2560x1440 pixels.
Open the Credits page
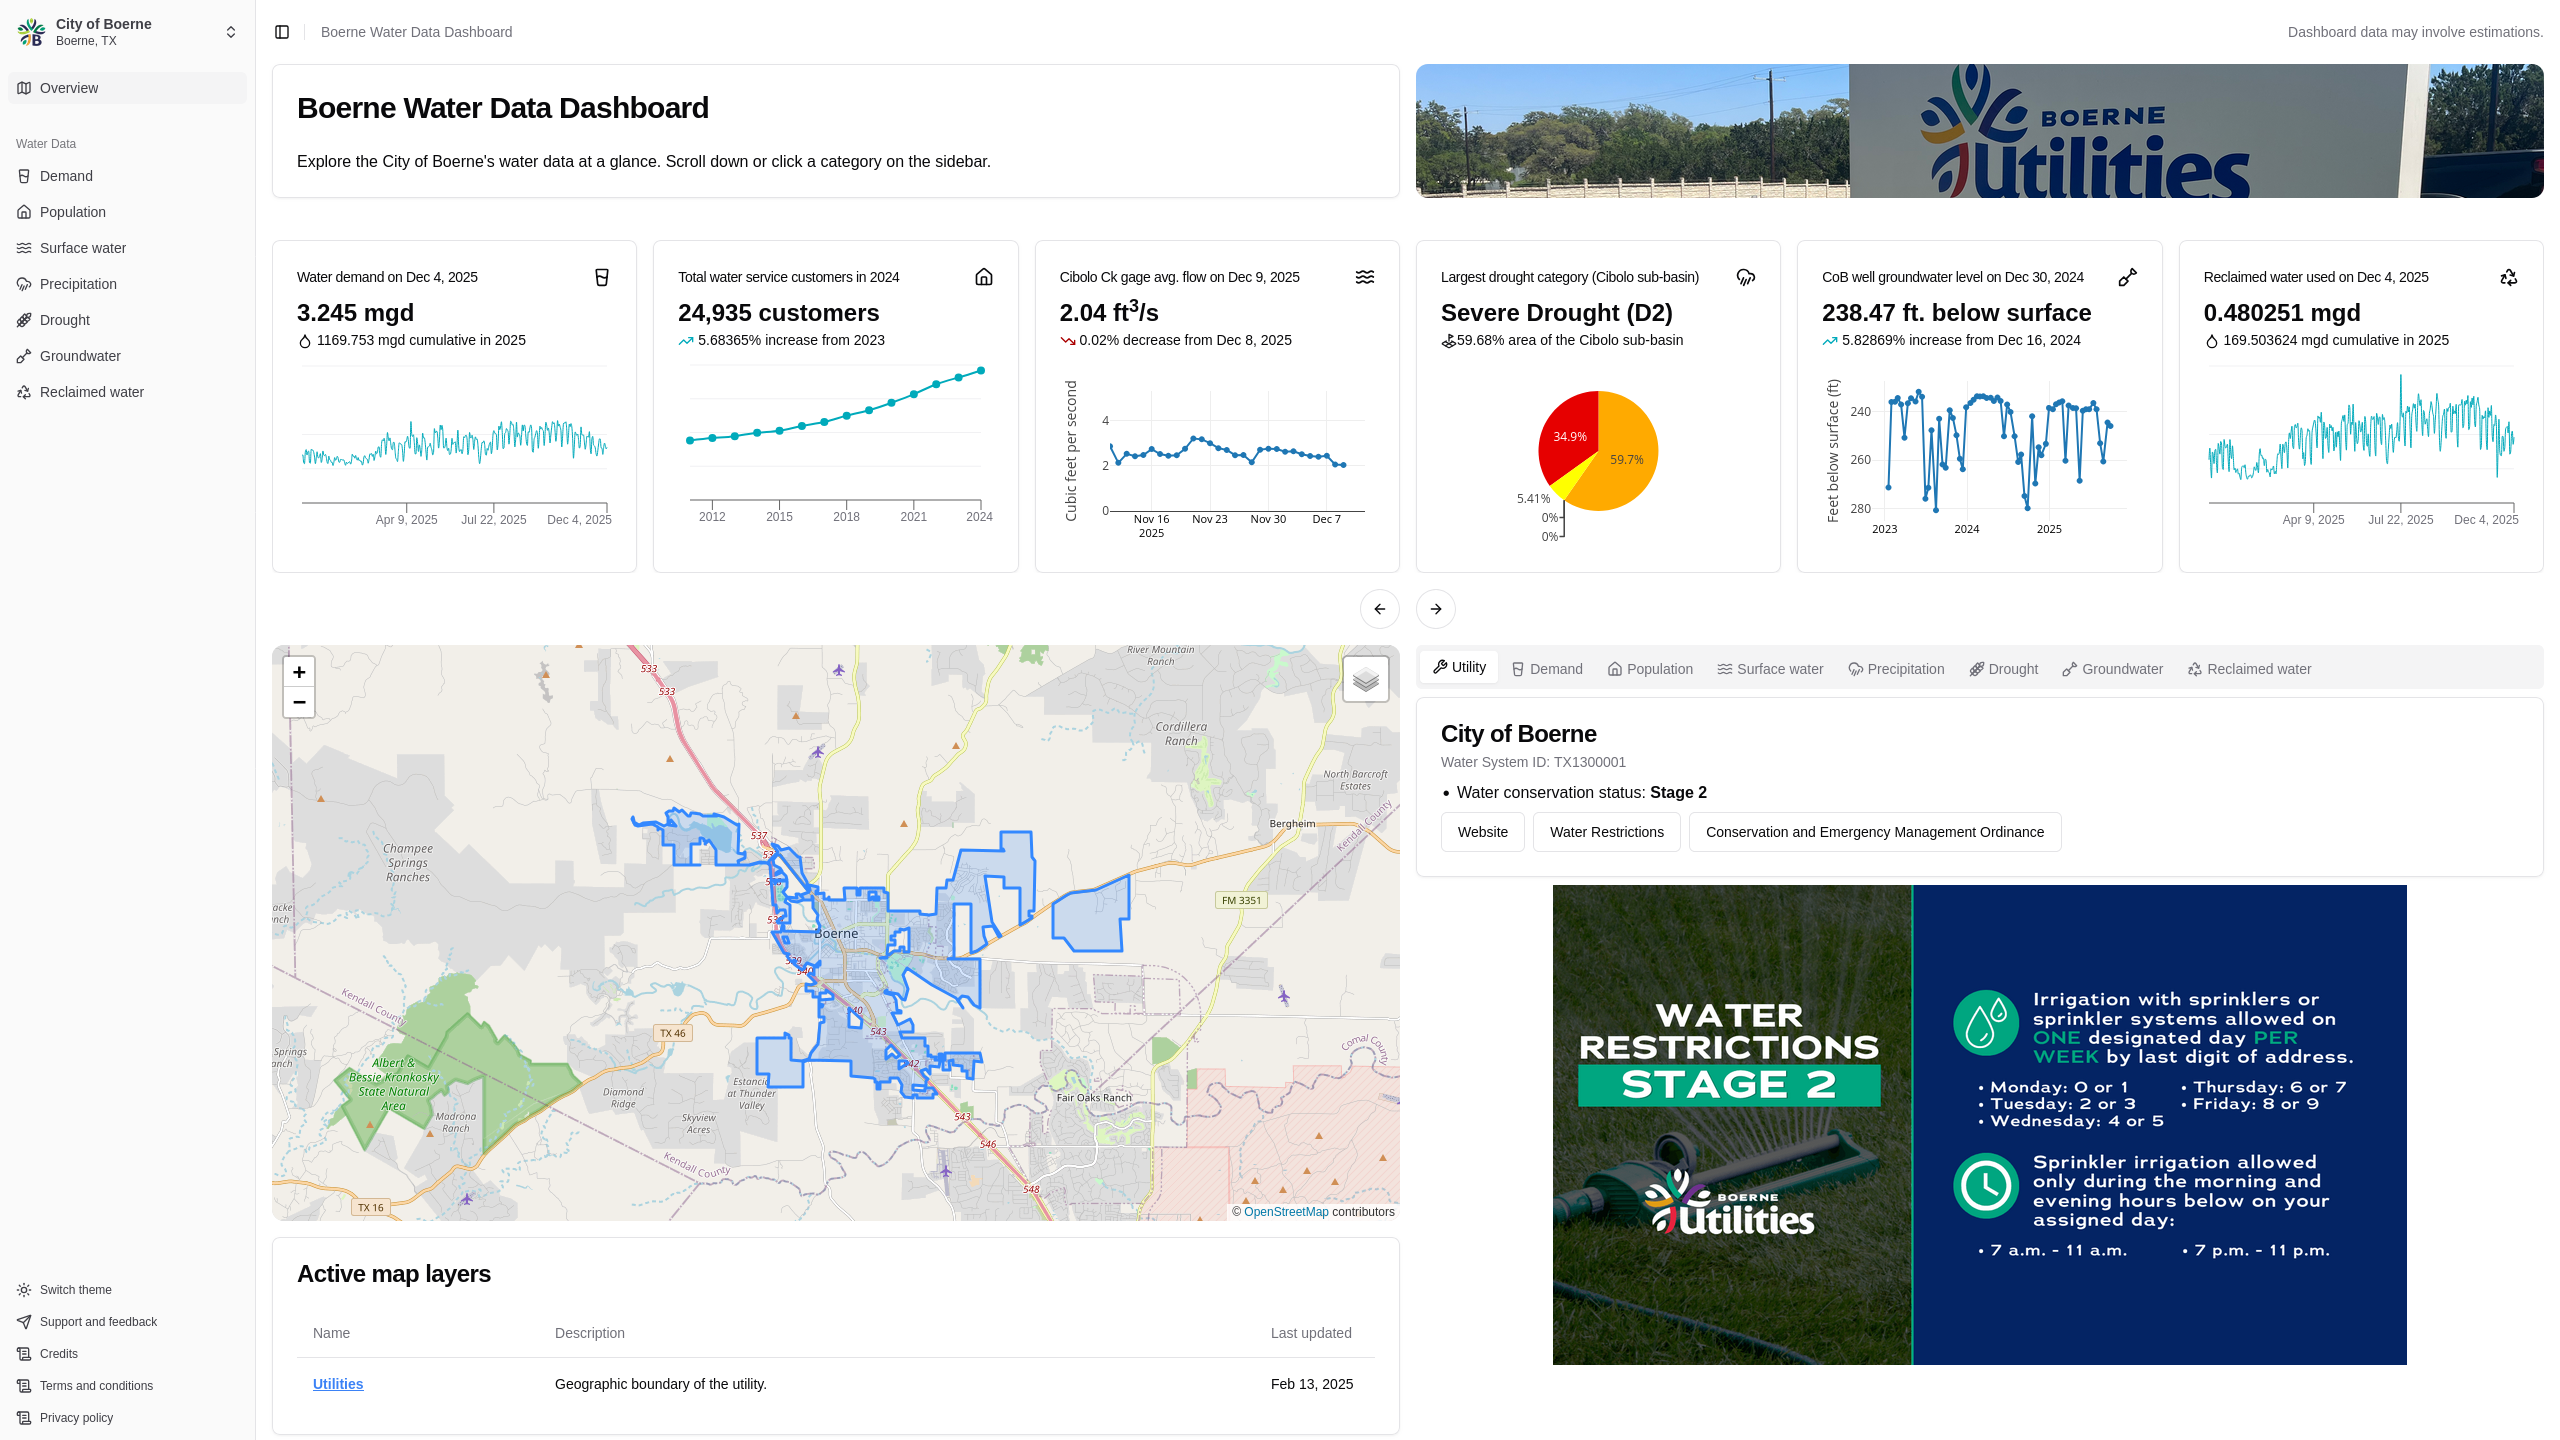[x=127, y=1354]
